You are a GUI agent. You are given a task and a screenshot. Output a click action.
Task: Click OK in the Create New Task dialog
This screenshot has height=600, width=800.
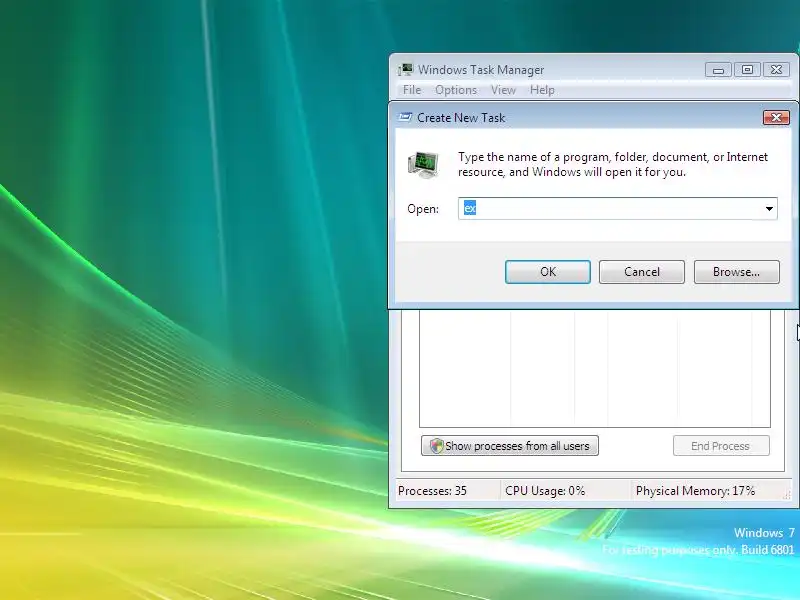(547, 272)
